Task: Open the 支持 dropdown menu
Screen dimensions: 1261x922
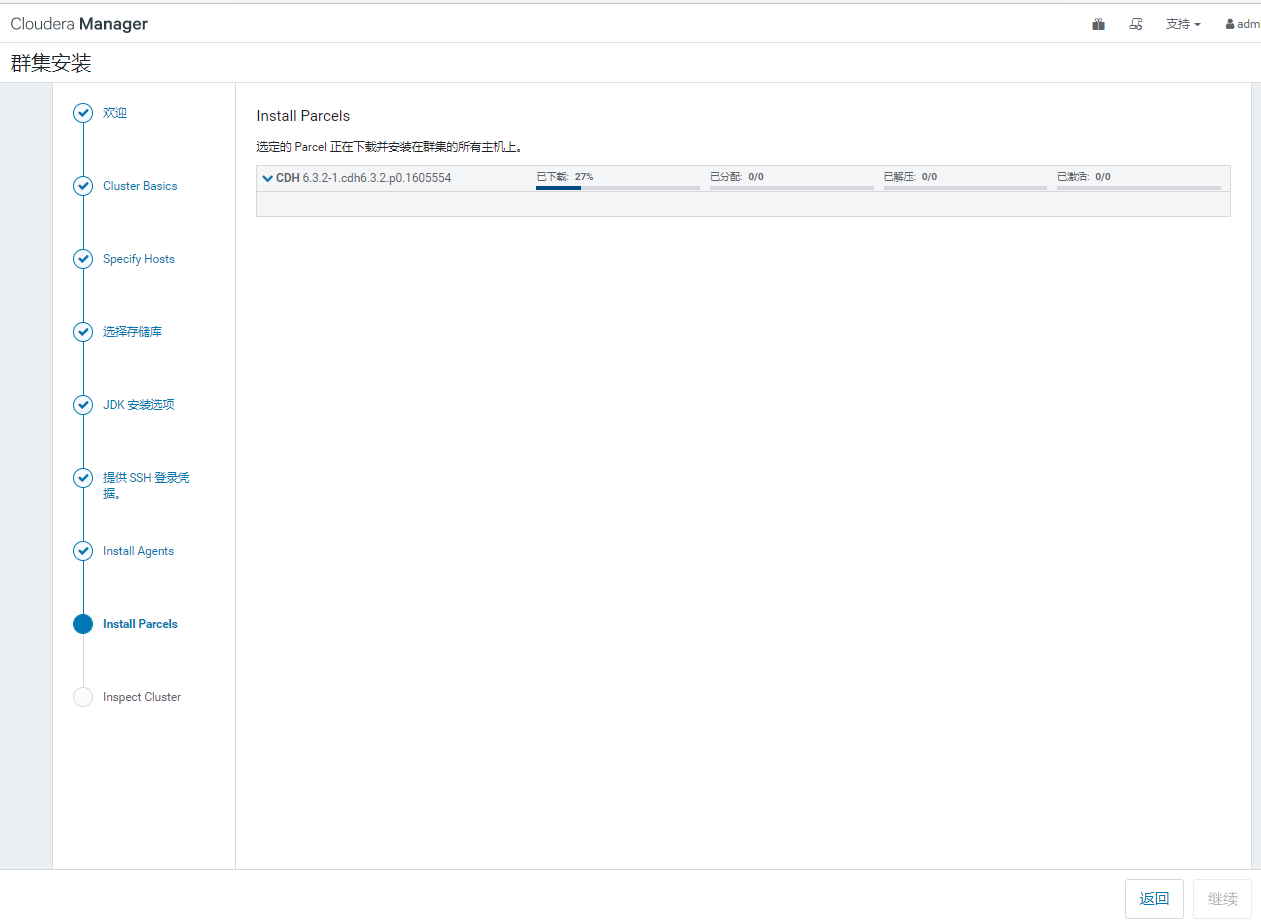Action: [x=1183, y=24]
